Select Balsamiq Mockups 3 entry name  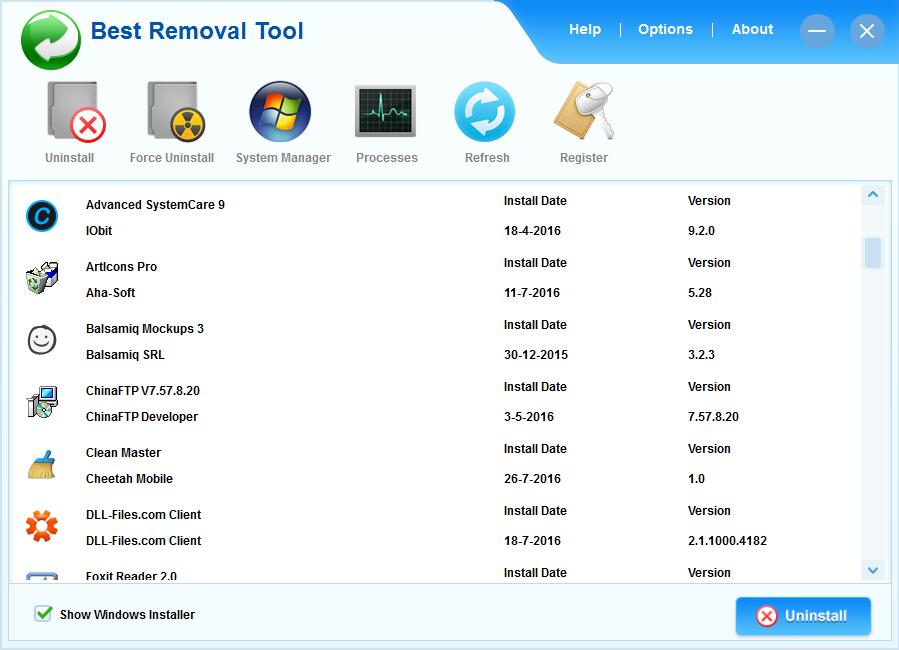point(145,328)
